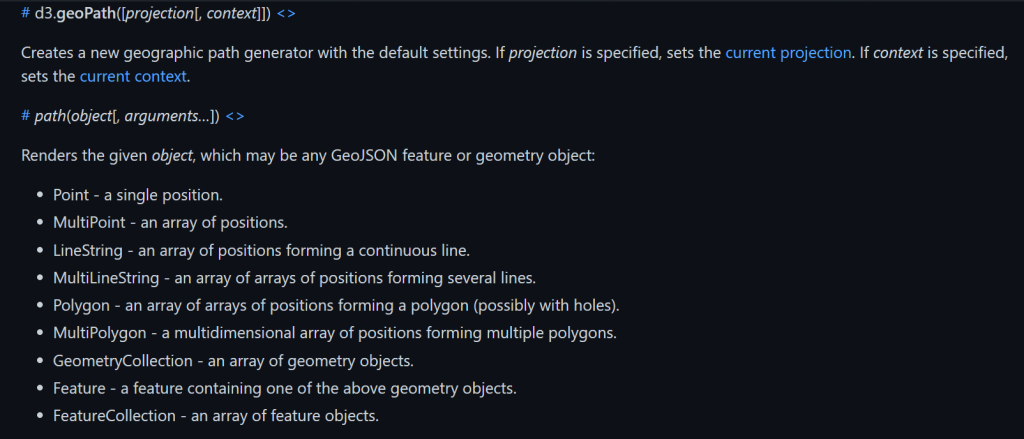This screenshot has width=1024, height=439.
Task: Select the Point list item
Action: coord(138,195)
